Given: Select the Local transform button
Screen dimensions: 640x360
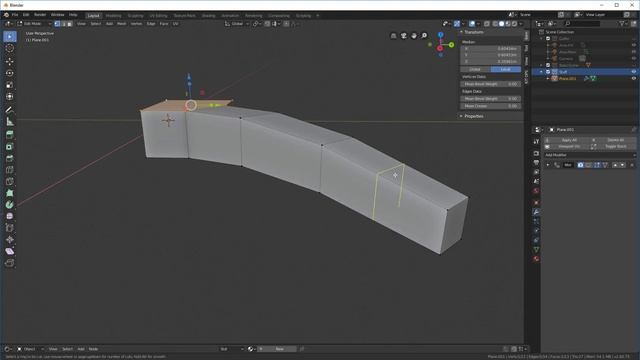Looking at the screenshot, I should coord(506,69).
